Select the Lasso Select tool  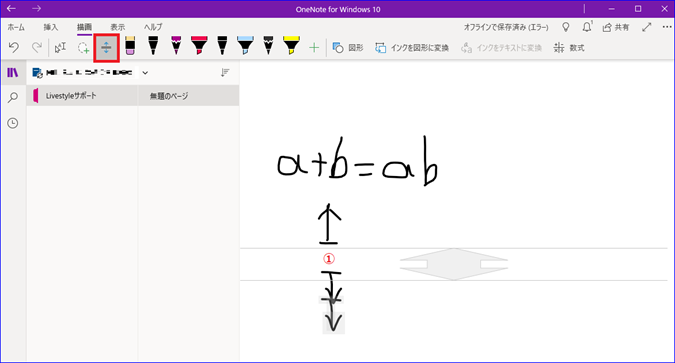pos(83,47)
